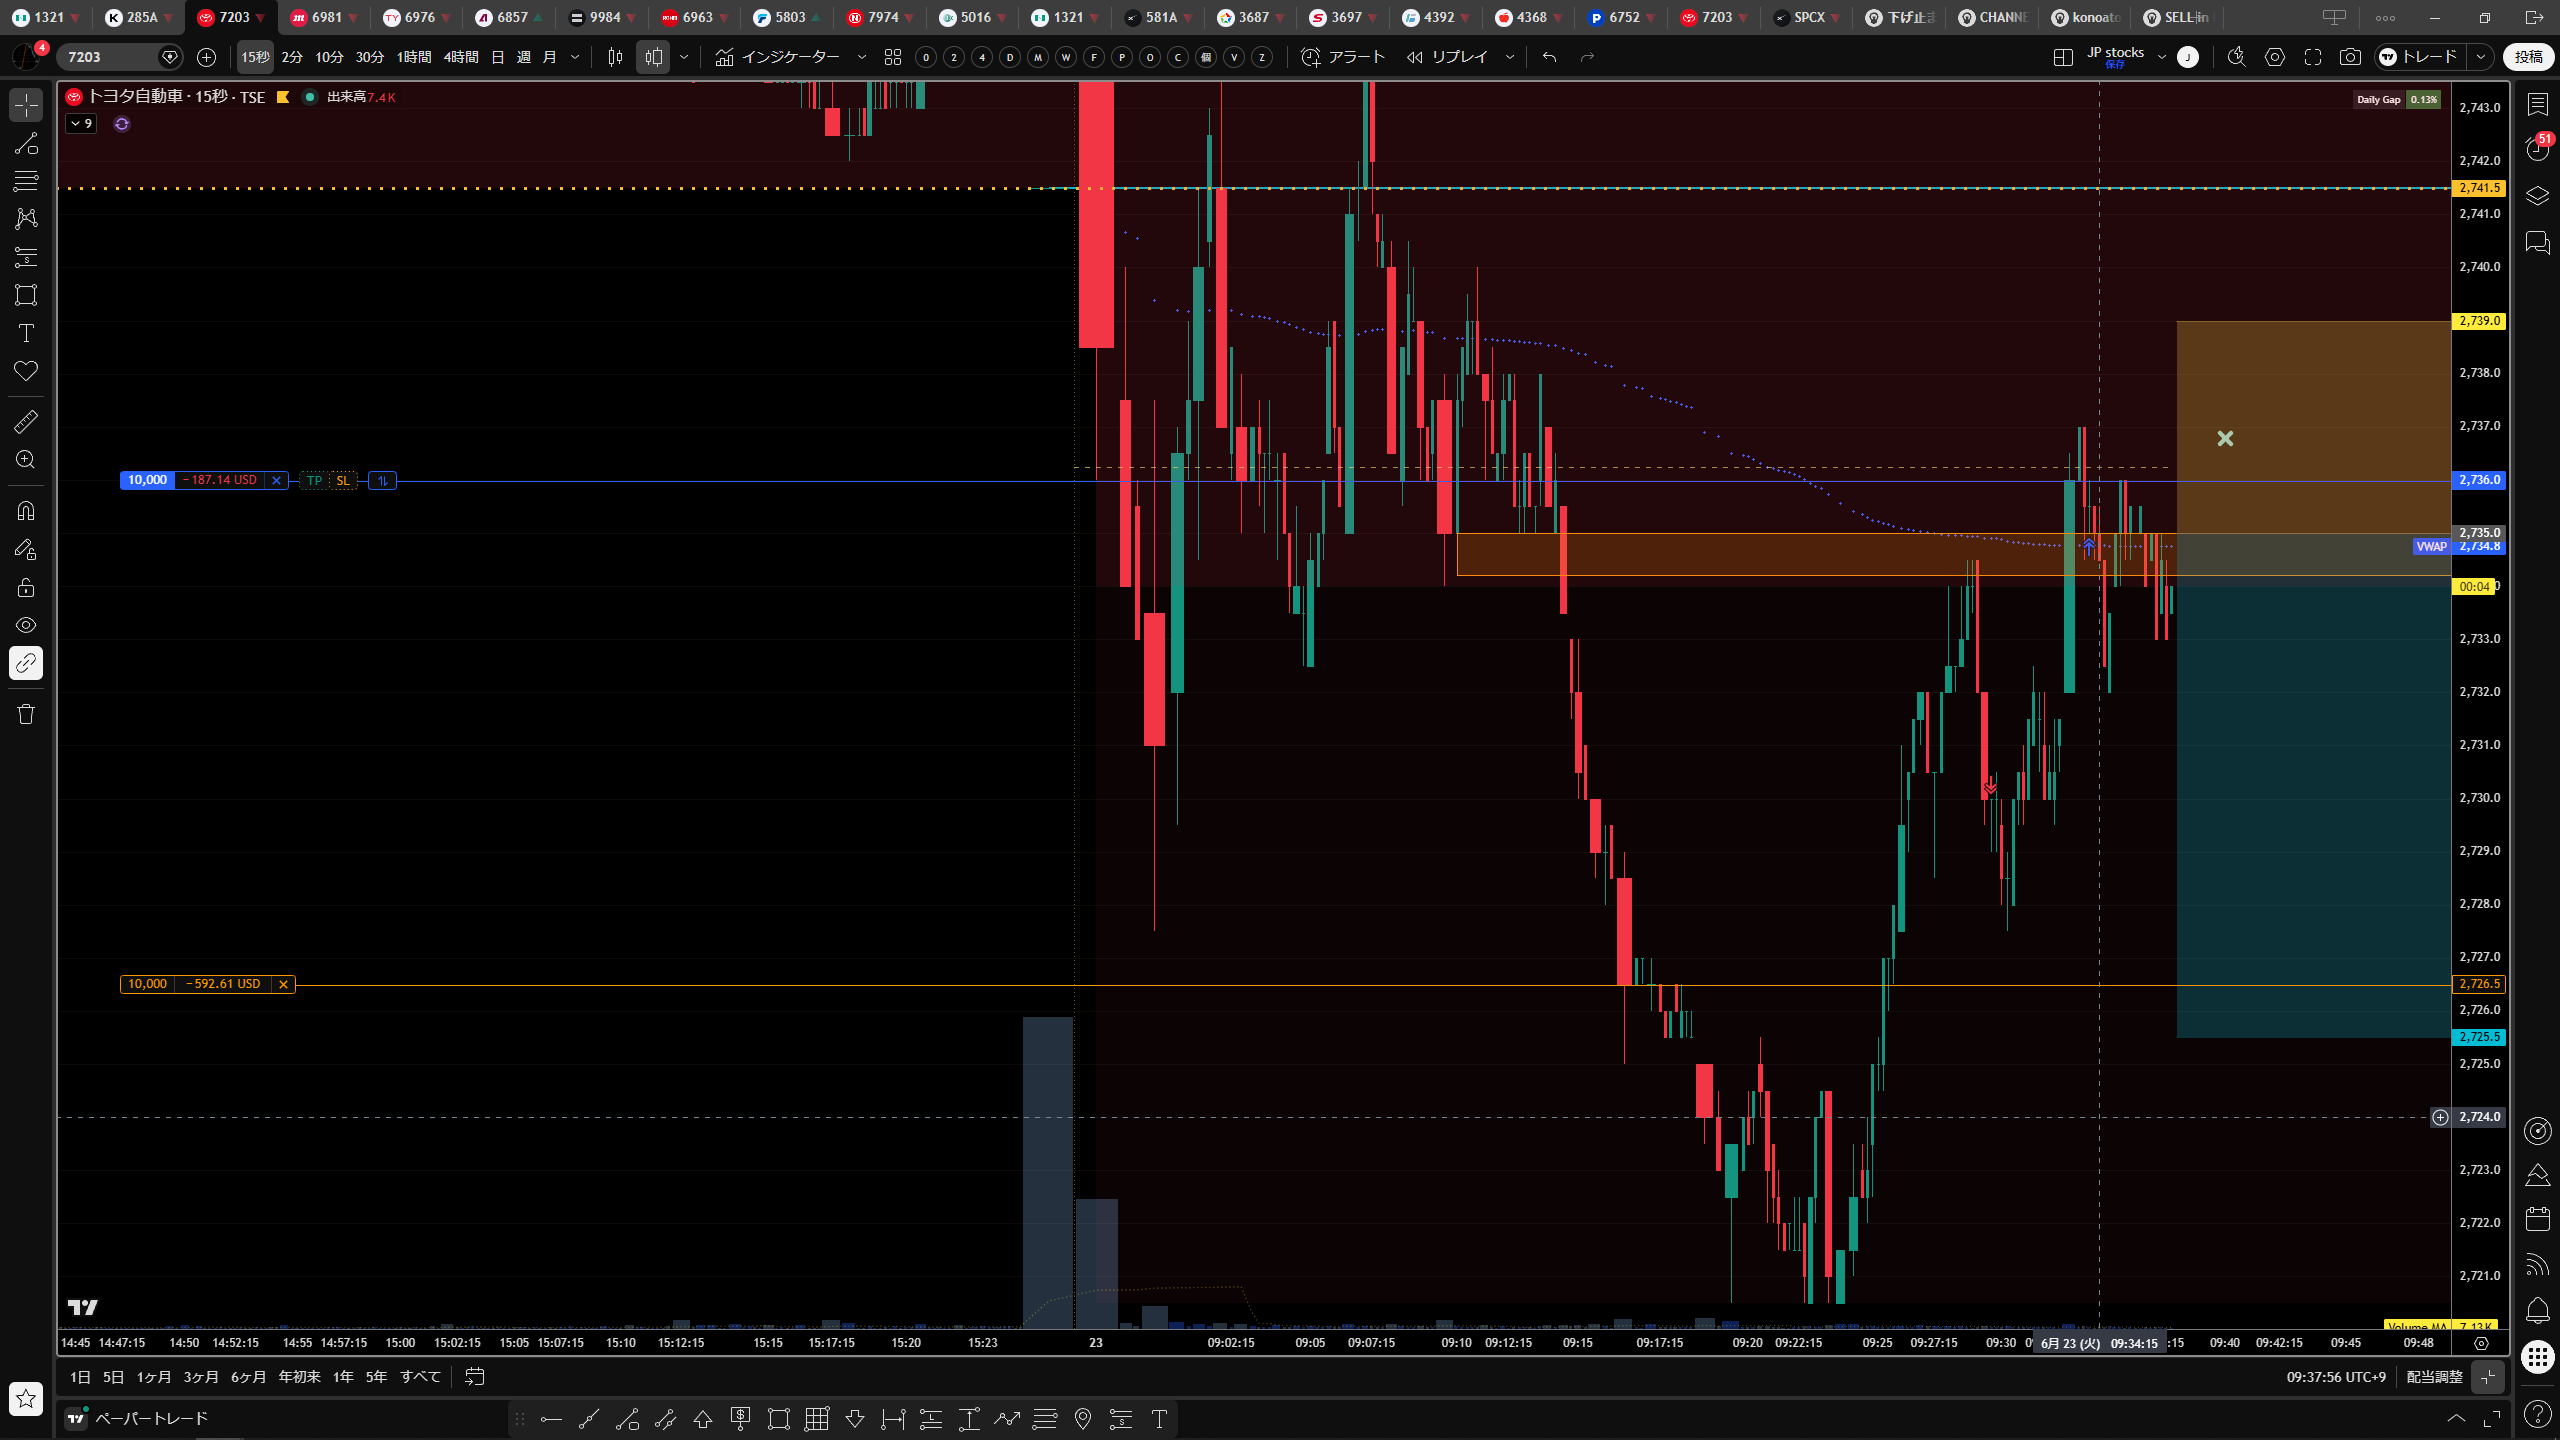The height and width of the screenshot is (1440, 2560).
Task: Open JP stocks layout dropdown arrow
Action: (2161, 57)
